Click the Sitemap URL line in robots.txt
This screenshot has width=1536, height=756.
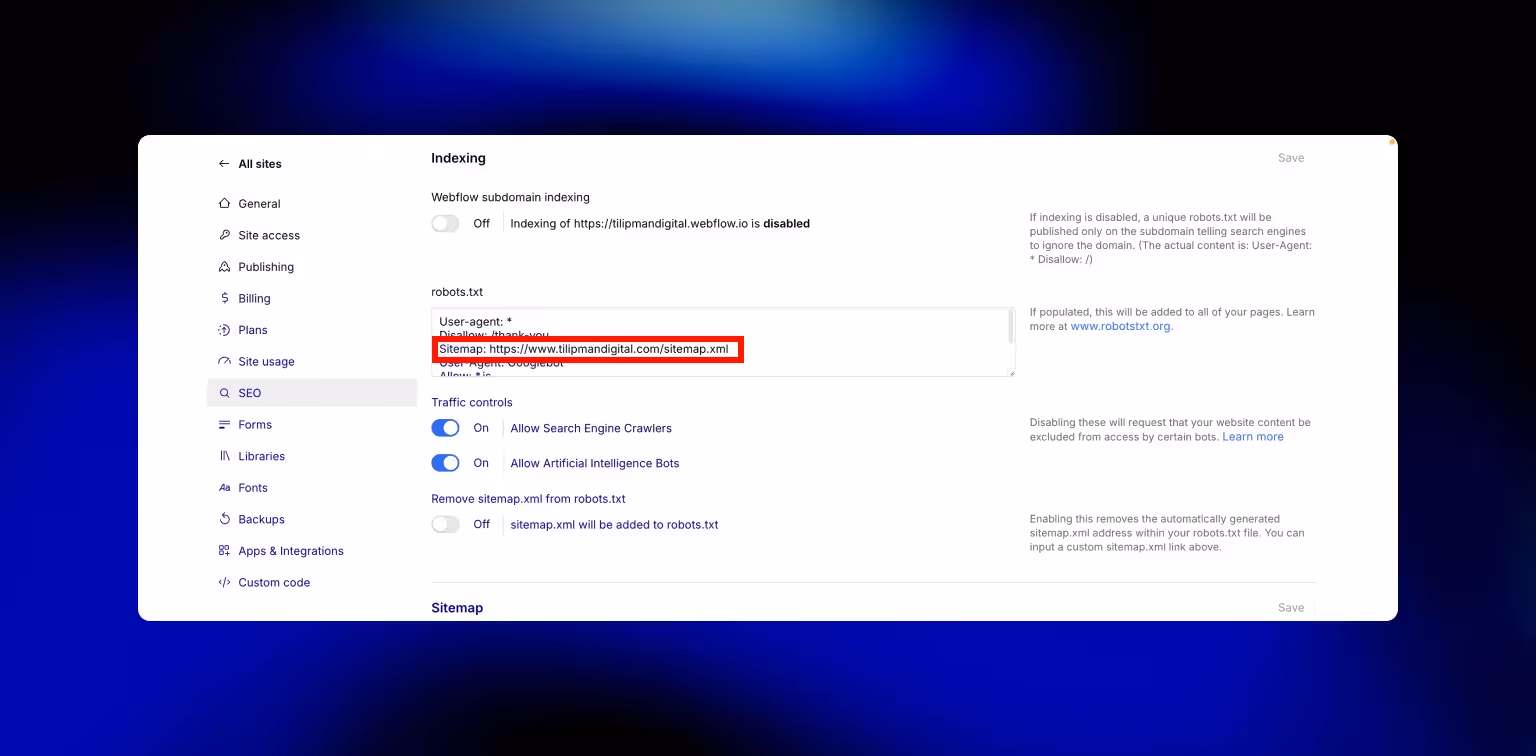(584, 349)
